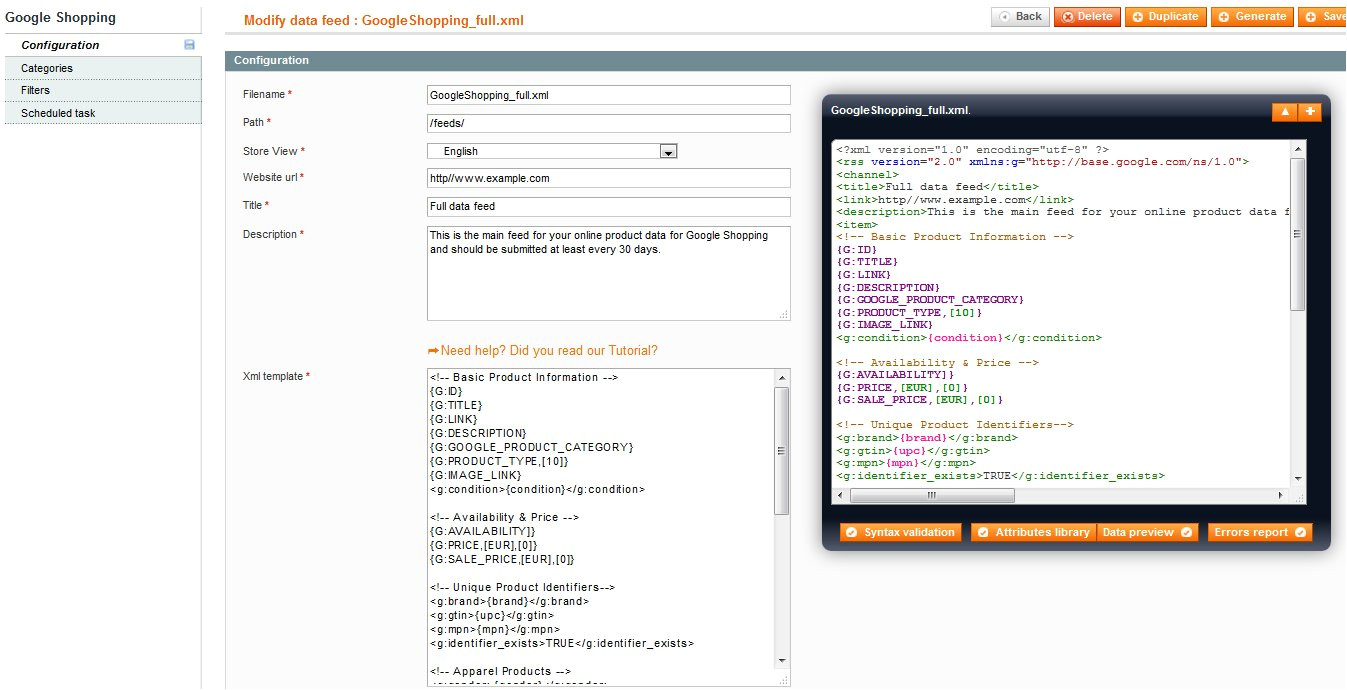Click '<g:brand>{brand}</g:brand>' line in Xml template

(509, 601)
